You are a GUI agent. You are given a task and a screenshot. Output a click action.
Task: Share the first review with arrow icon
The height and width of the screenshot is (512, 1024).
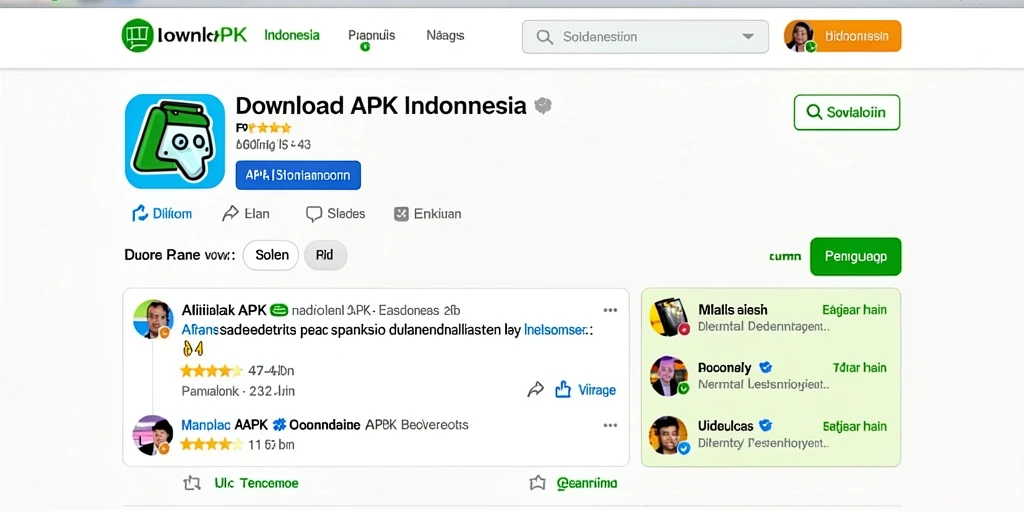tap(536, 390)
